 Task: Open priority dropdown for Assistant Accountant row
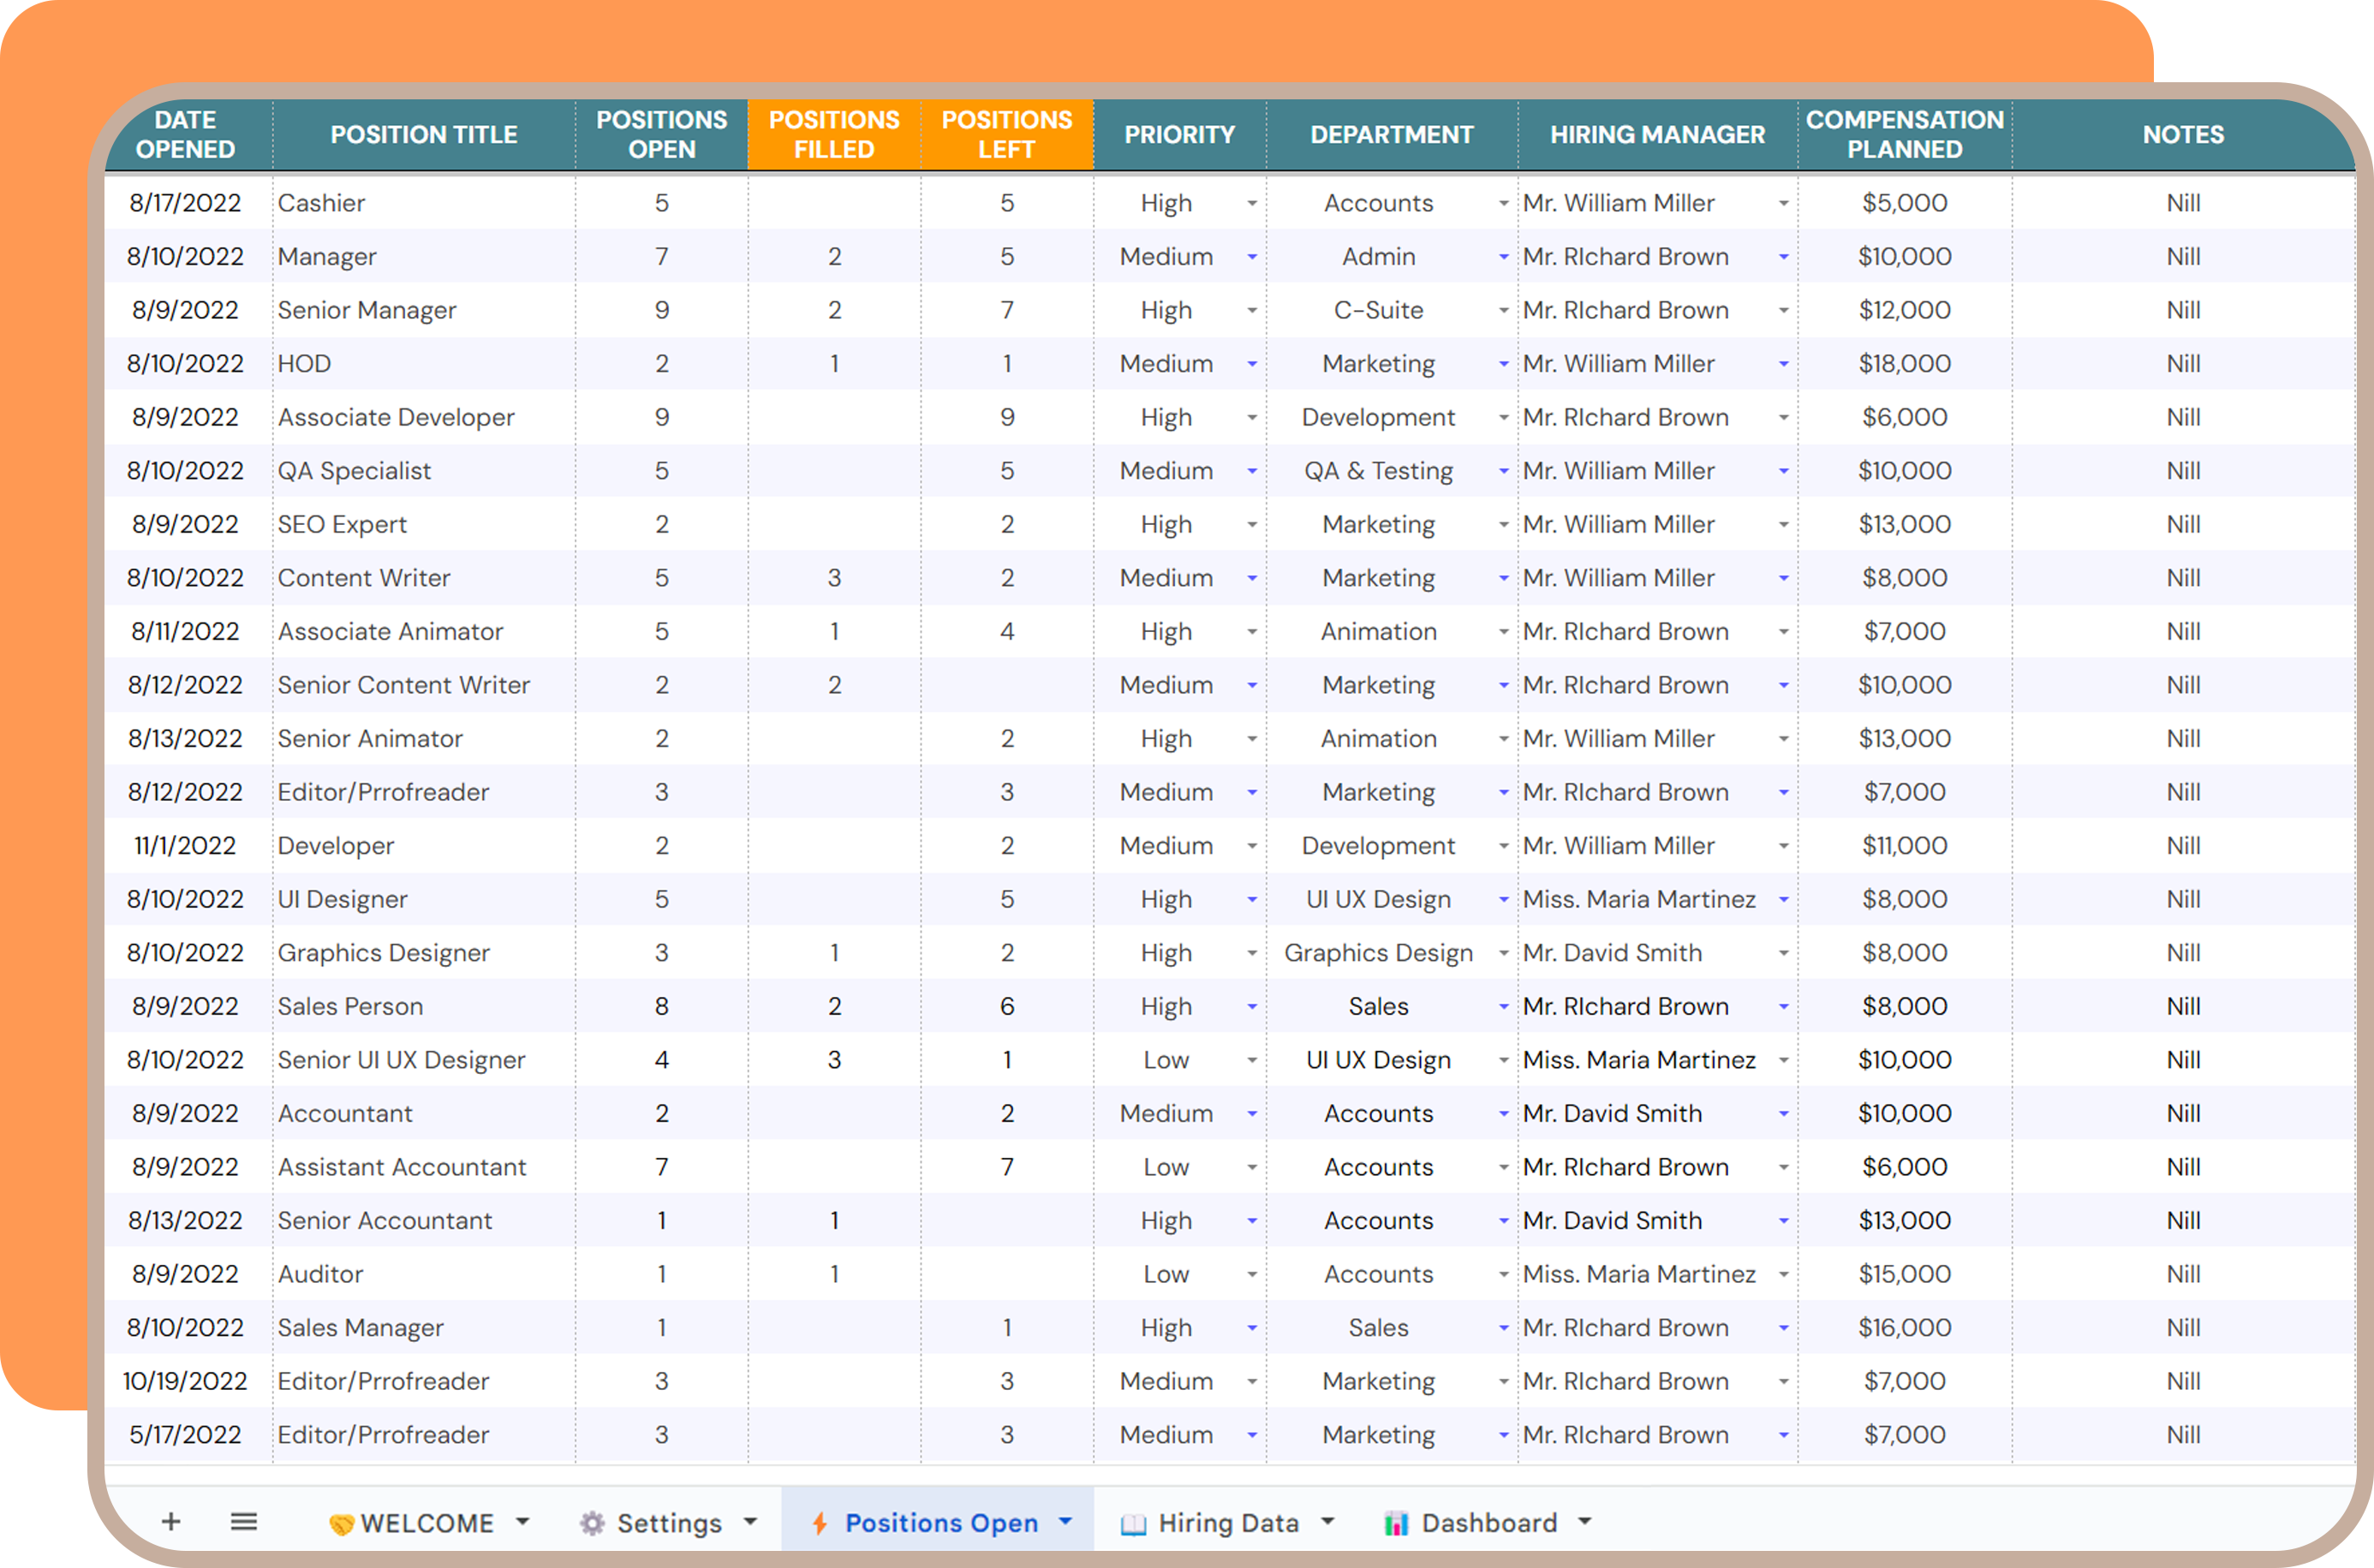coord(1252,1167)
